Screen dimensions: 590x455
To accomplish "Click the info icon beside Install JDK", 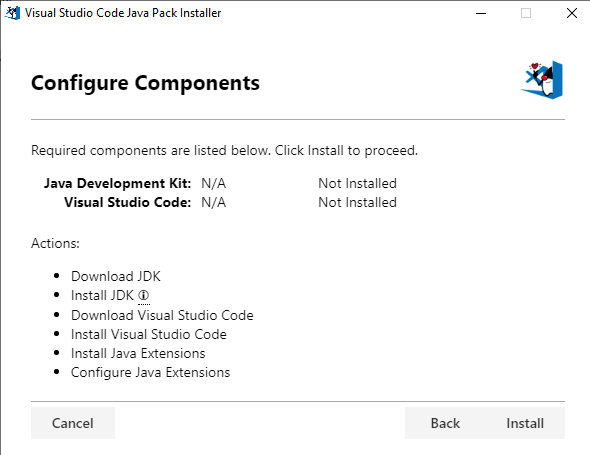I will (144, 295).
